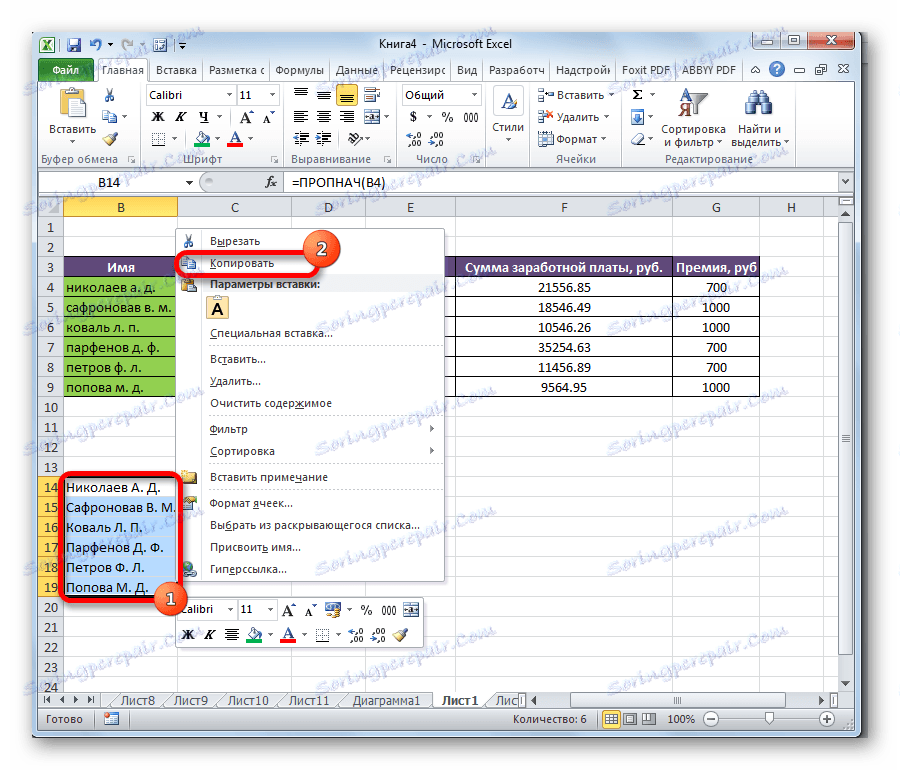Click the red font color A in ribbon
This screenshot has height=770, width=900.
coord(235,139)
